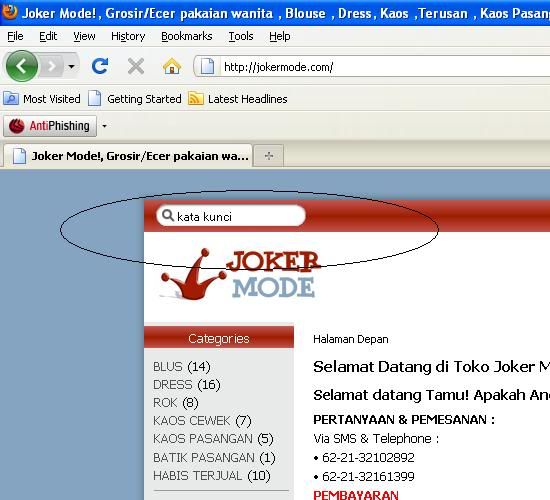Expand the AntiPhishing dropdown arrow
550x500 pixels.
[x=104, y=126]
